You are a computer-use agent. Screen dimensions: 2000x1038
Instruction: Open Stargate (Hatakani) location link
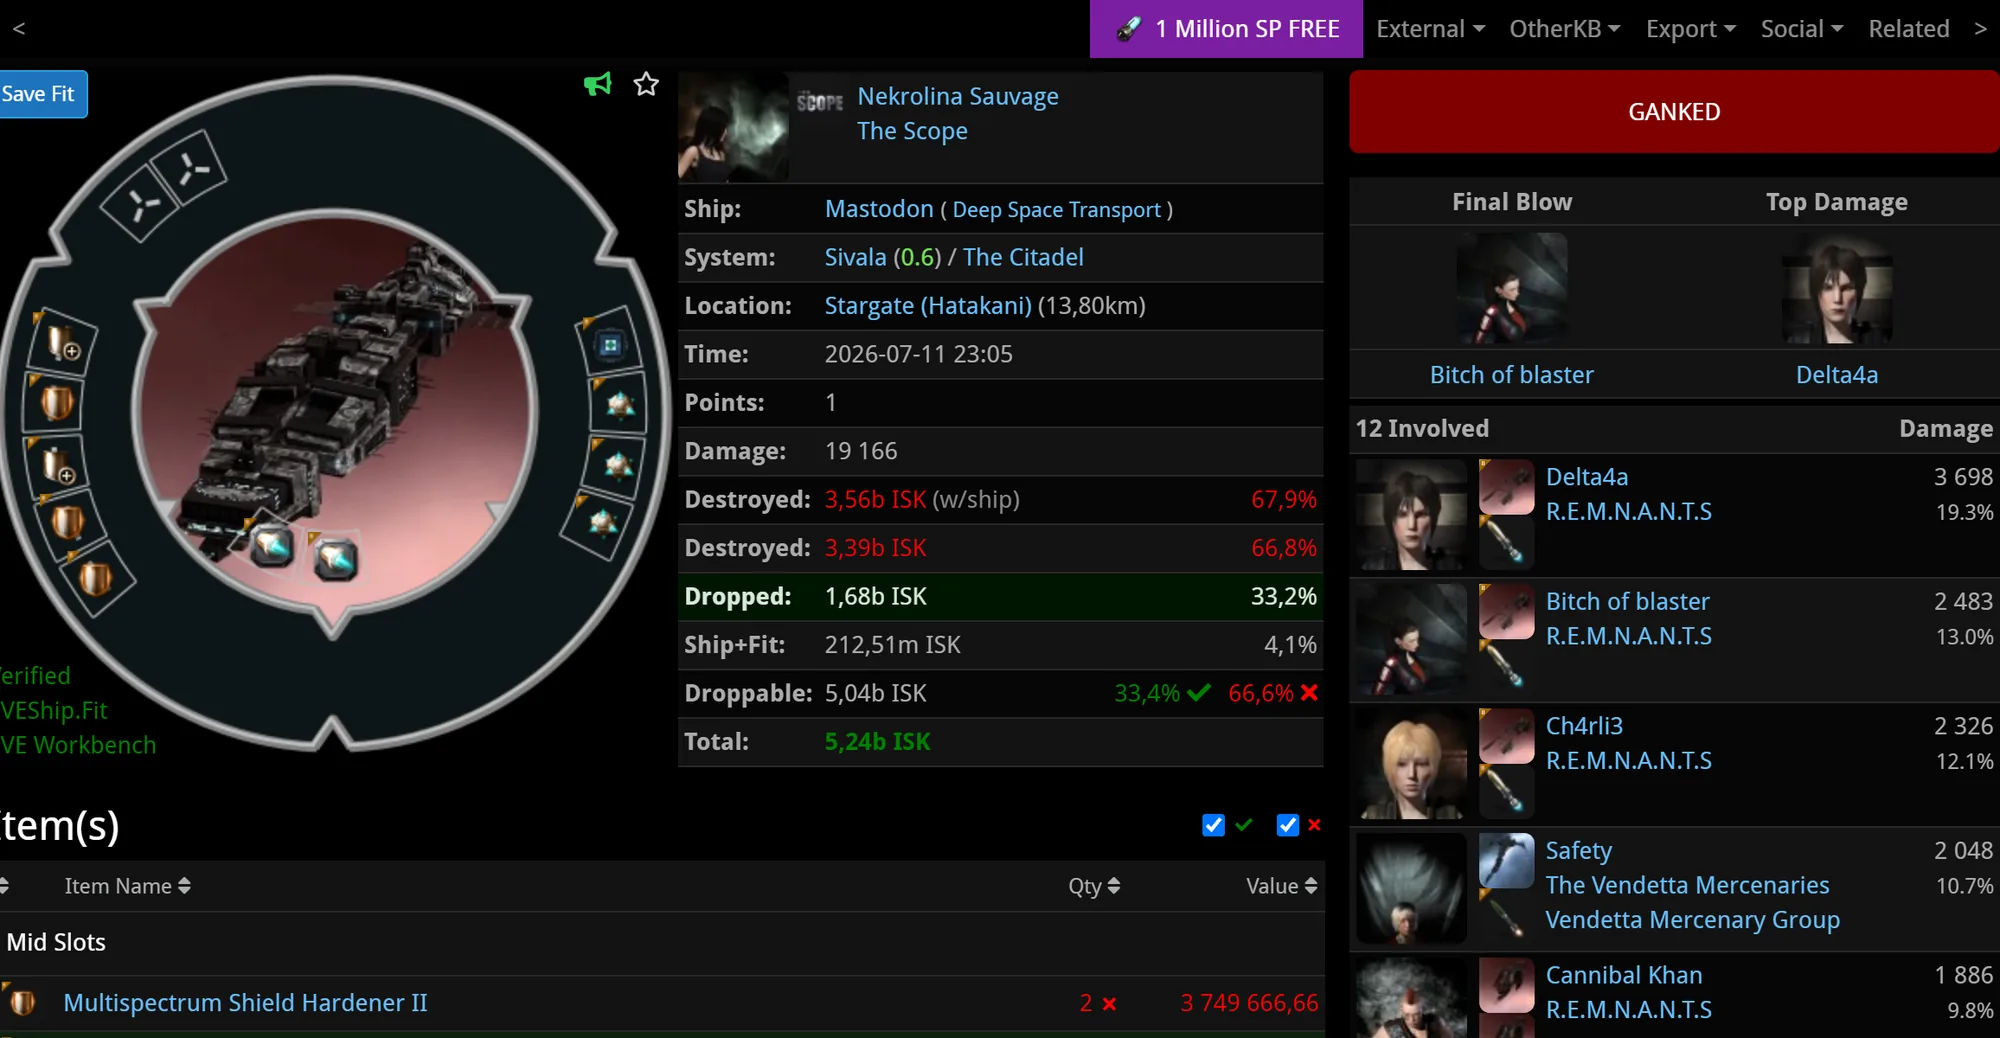(x=928, y=306)
